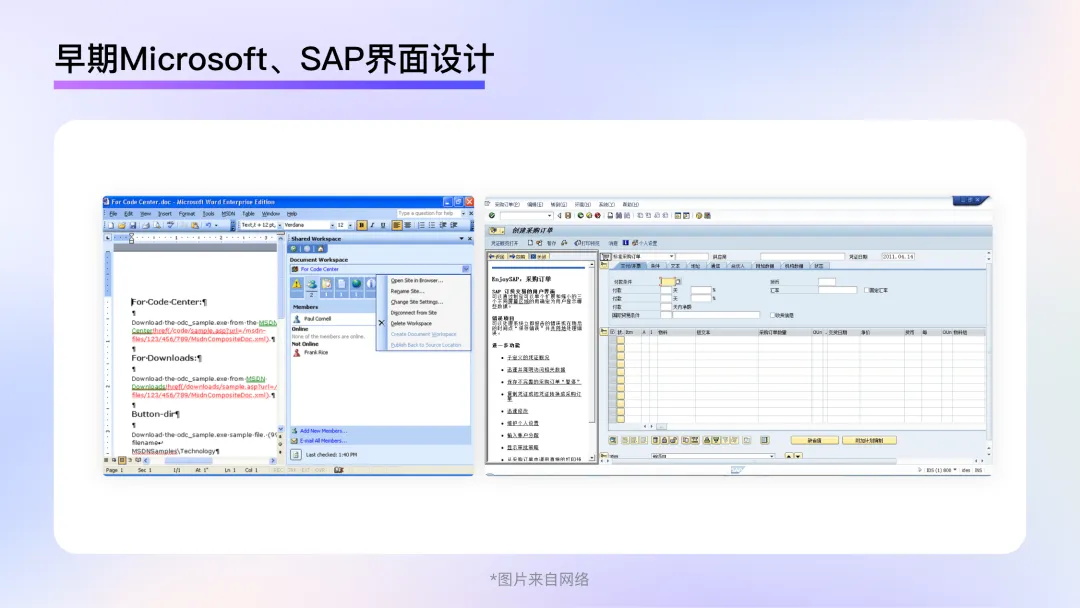Click the Add New Members link
This screenshot has width=1080, height=608.
click(x=322, y=431)
